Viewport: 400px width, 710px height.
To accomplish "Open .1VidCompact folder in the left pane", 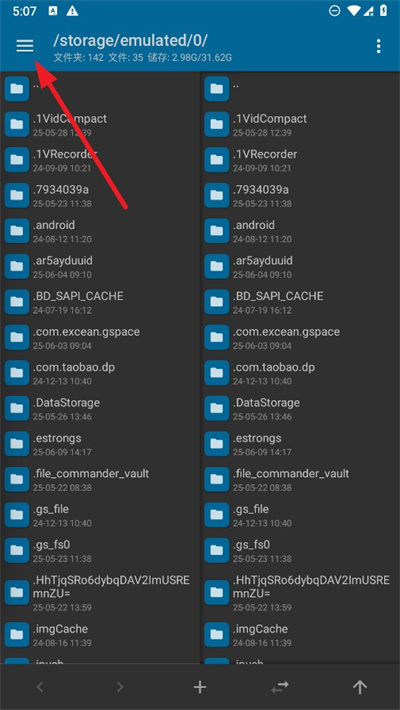I will click(x=100, y=124).
